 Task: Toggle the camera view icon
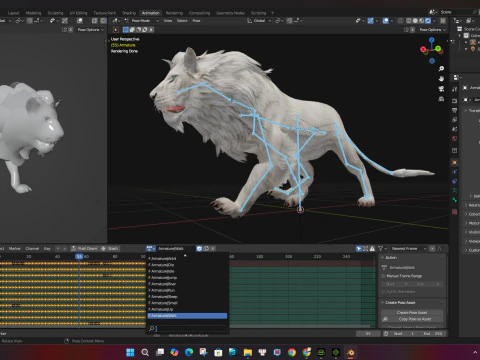[x=441, y=89]
